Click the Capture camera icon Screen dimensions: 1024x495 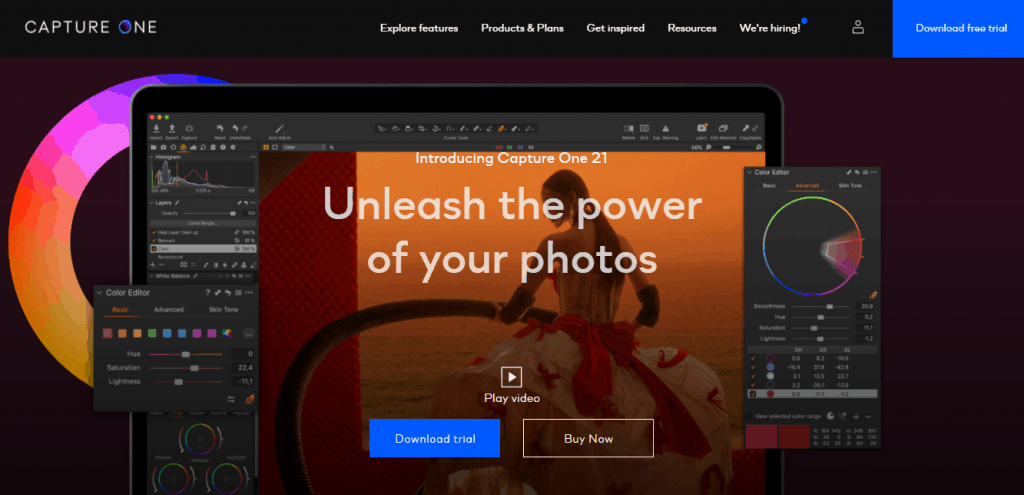pyautogui.click(x=189, y=129)
